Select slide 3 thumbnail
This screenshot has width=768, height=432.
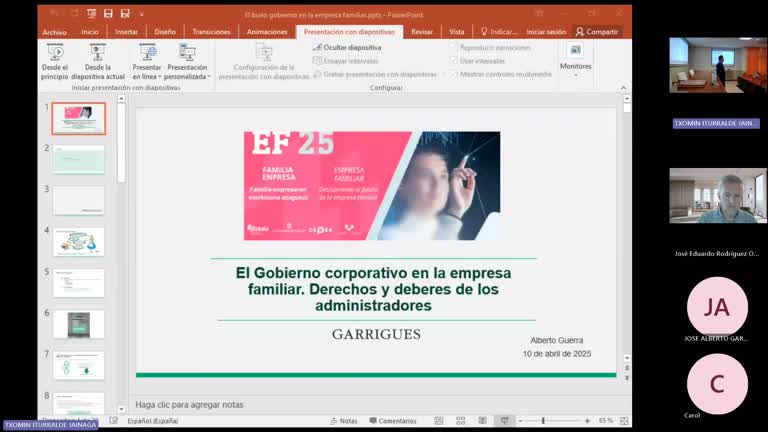coord(78,201)
